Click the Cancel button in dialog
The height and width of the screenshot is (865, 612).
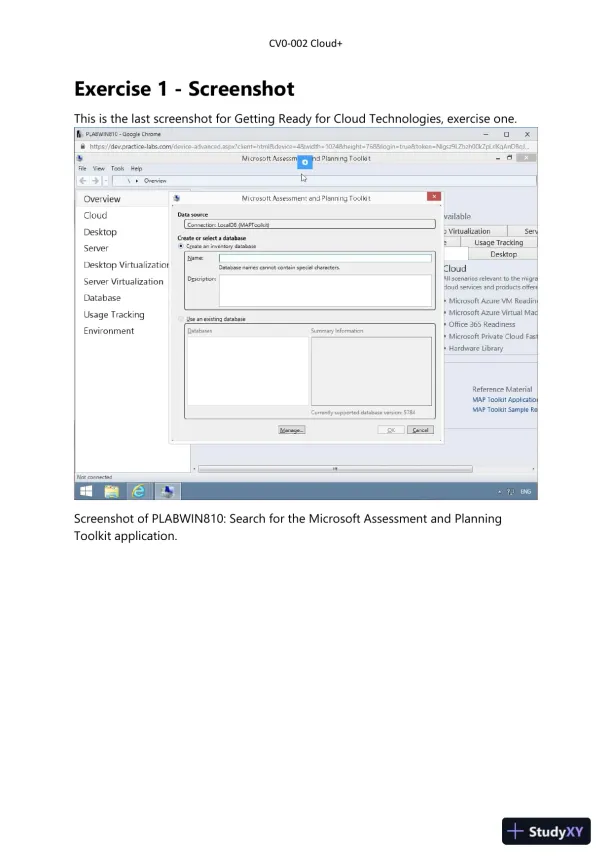420,429
